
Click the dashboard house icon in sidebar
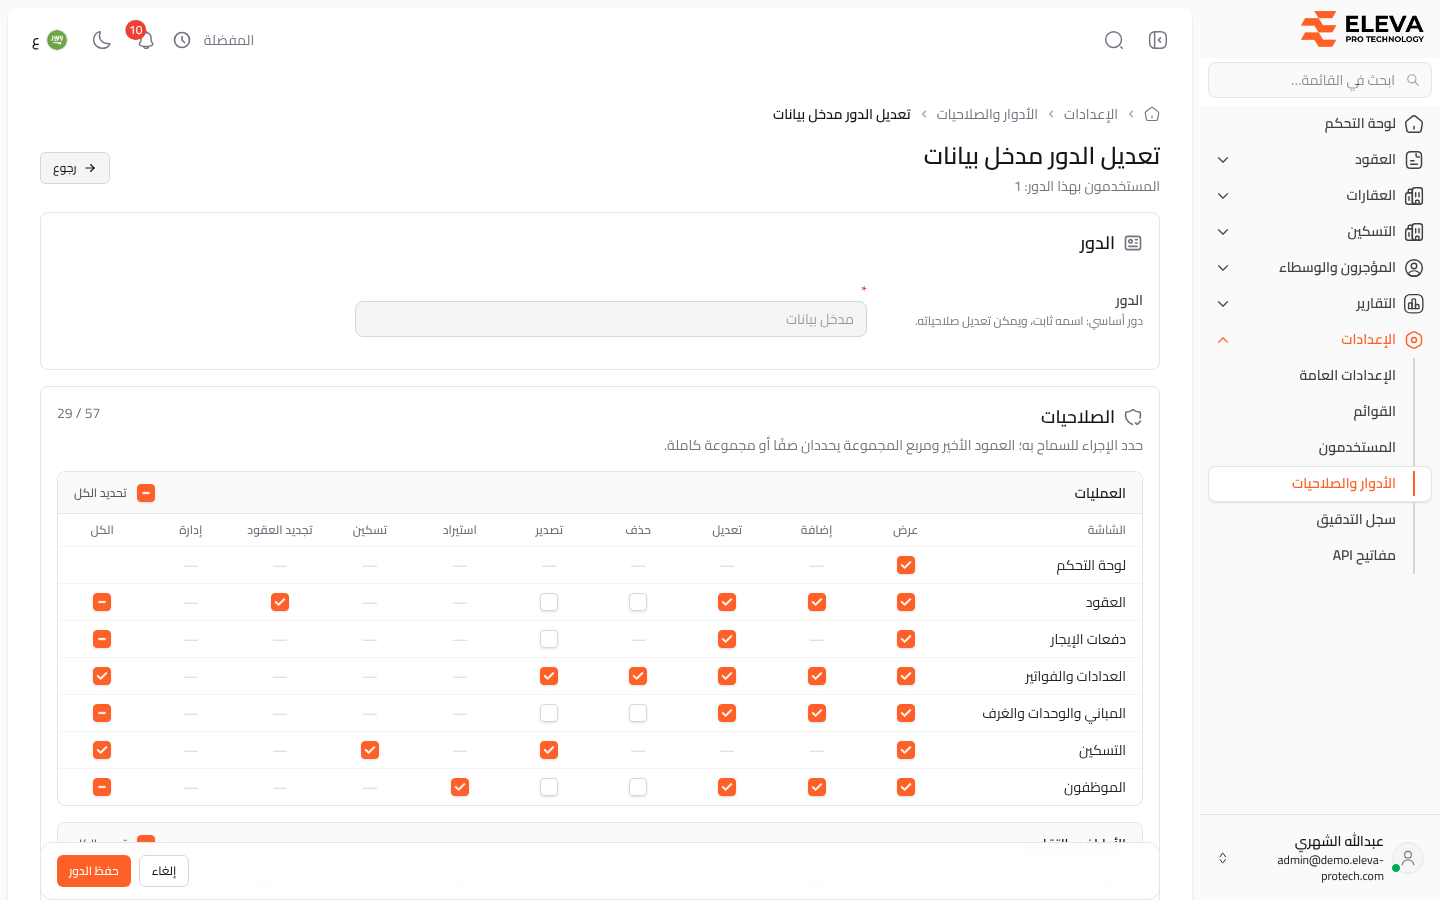pyautogui.click(x=1414, y=124)
